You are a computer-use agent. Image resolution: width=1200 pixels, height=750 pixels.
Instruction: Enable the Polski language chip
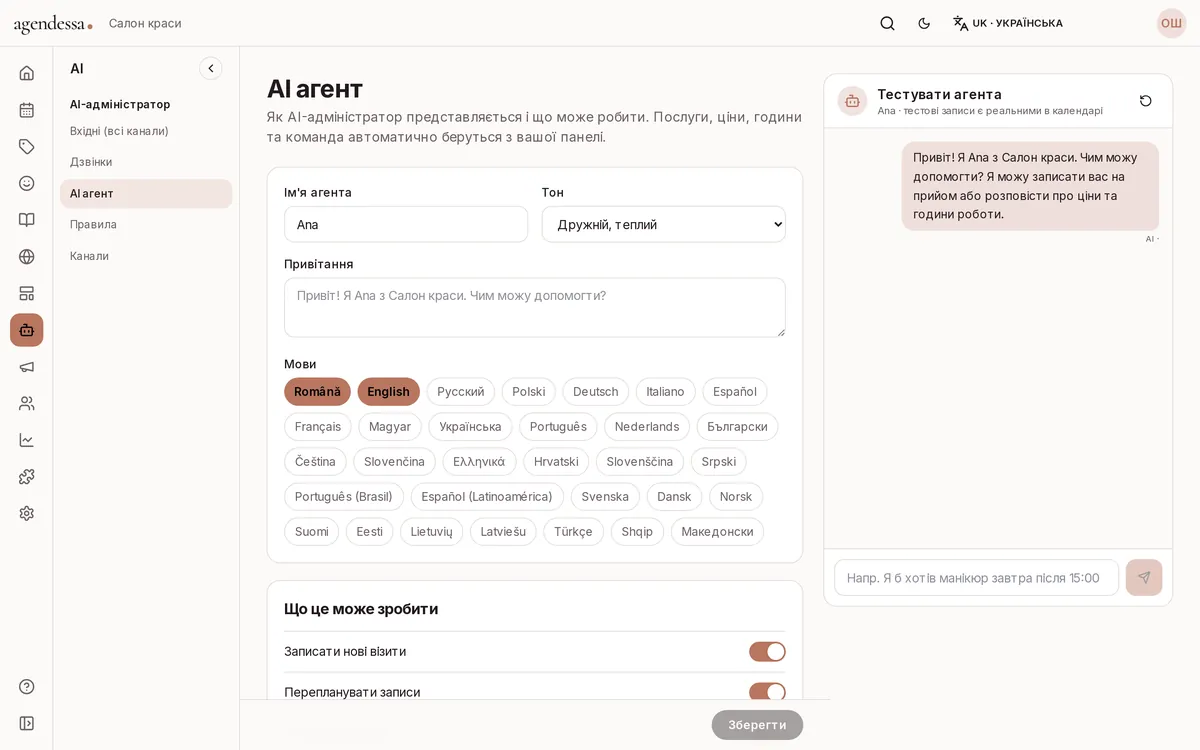pos(528,392)
